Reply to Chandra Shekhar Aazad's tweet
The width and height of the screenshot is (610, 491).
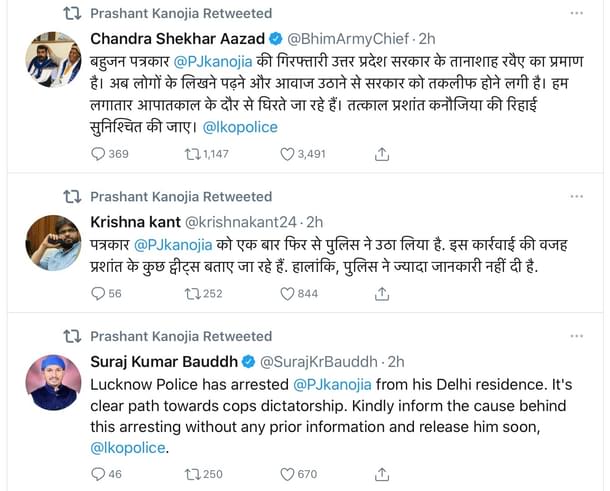(x=98, y=154)
